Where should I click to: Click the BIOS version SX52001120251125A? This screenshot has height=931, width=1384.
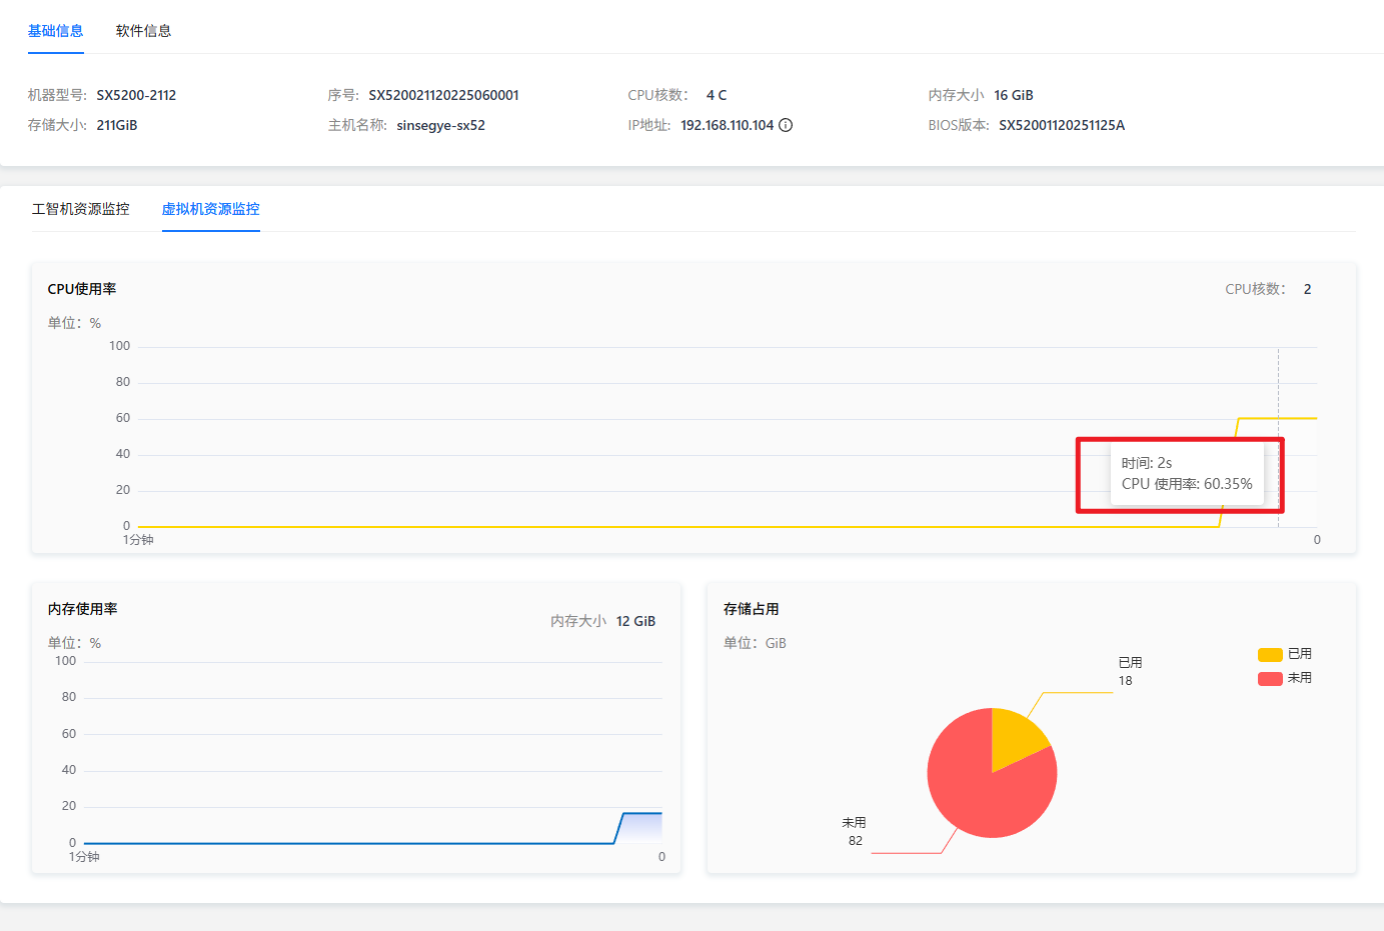[1061, 125]
